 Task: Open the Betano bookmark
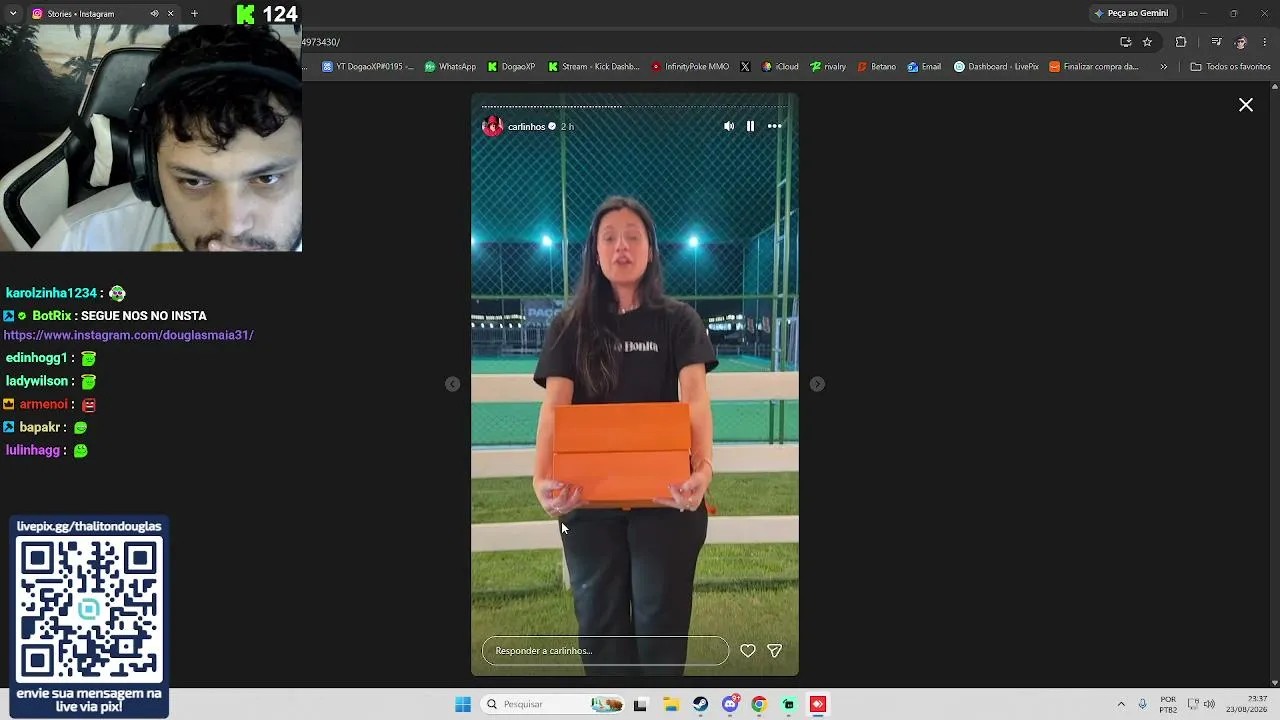(877, 67)
